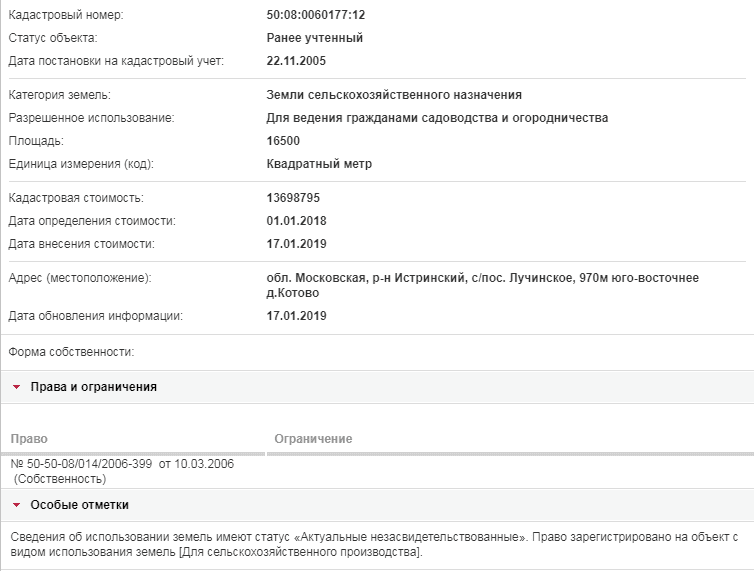Click the area value 16500
This screenshot has height=571, width=754.
point(283,141)
